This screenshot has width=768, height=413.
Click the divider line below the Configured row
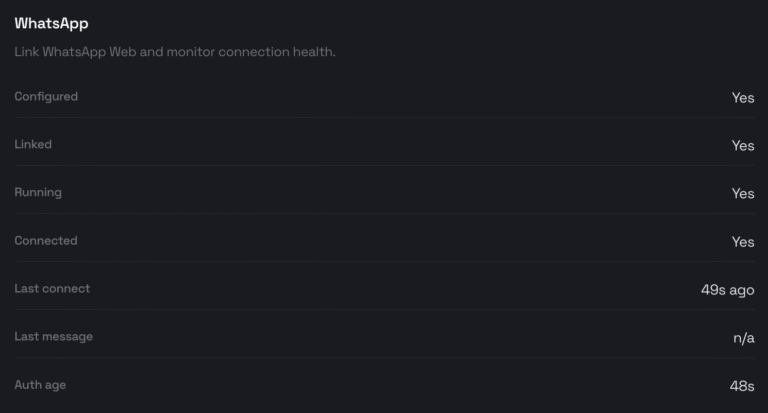(384, 118)
